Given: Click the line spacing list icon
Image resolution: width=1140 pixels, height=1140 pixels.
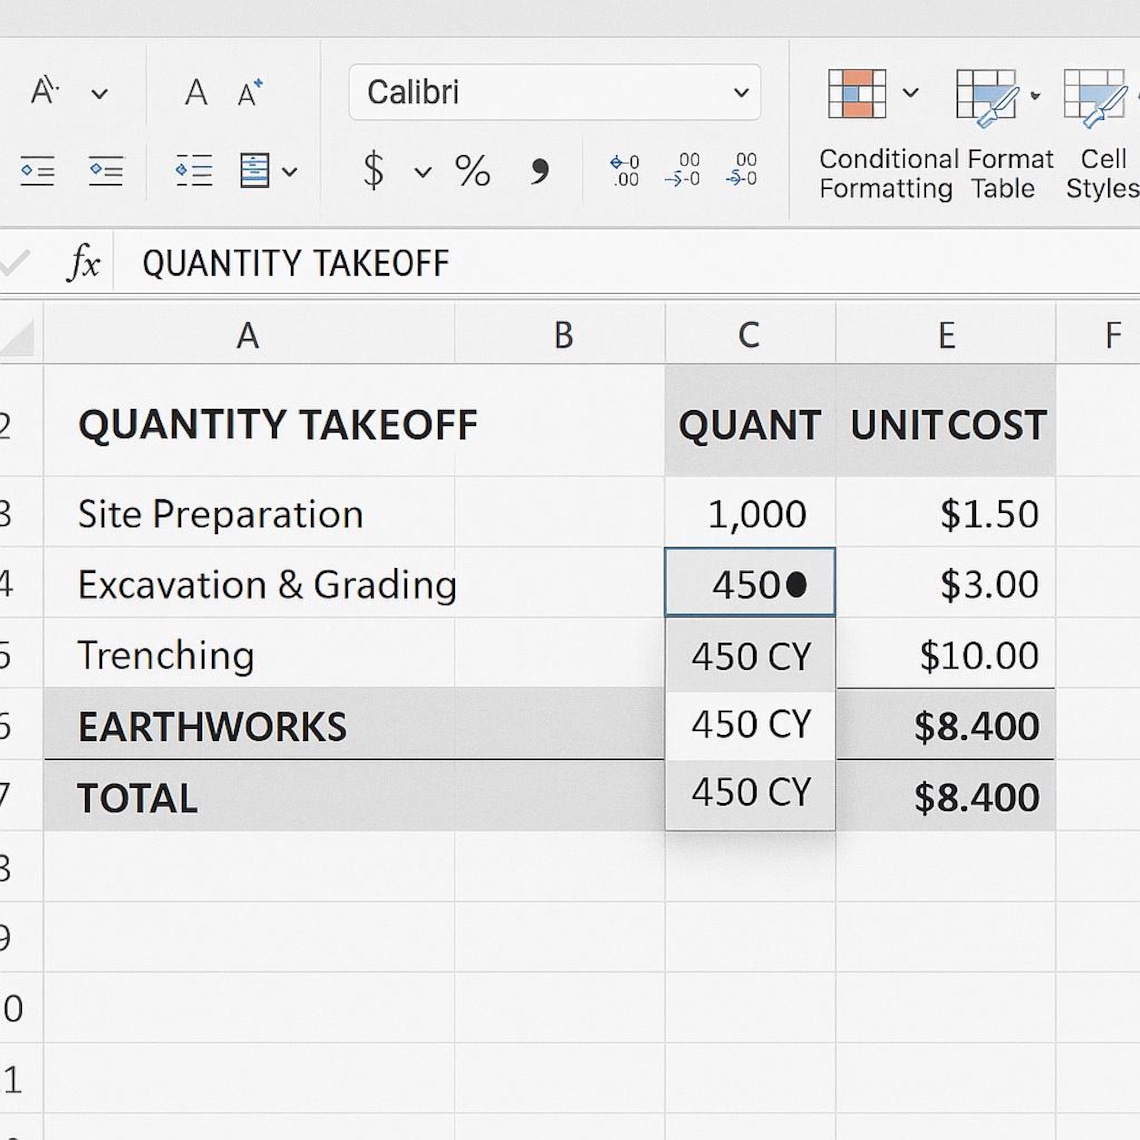Looking at the screenshot, I should [x=194, y=171].
